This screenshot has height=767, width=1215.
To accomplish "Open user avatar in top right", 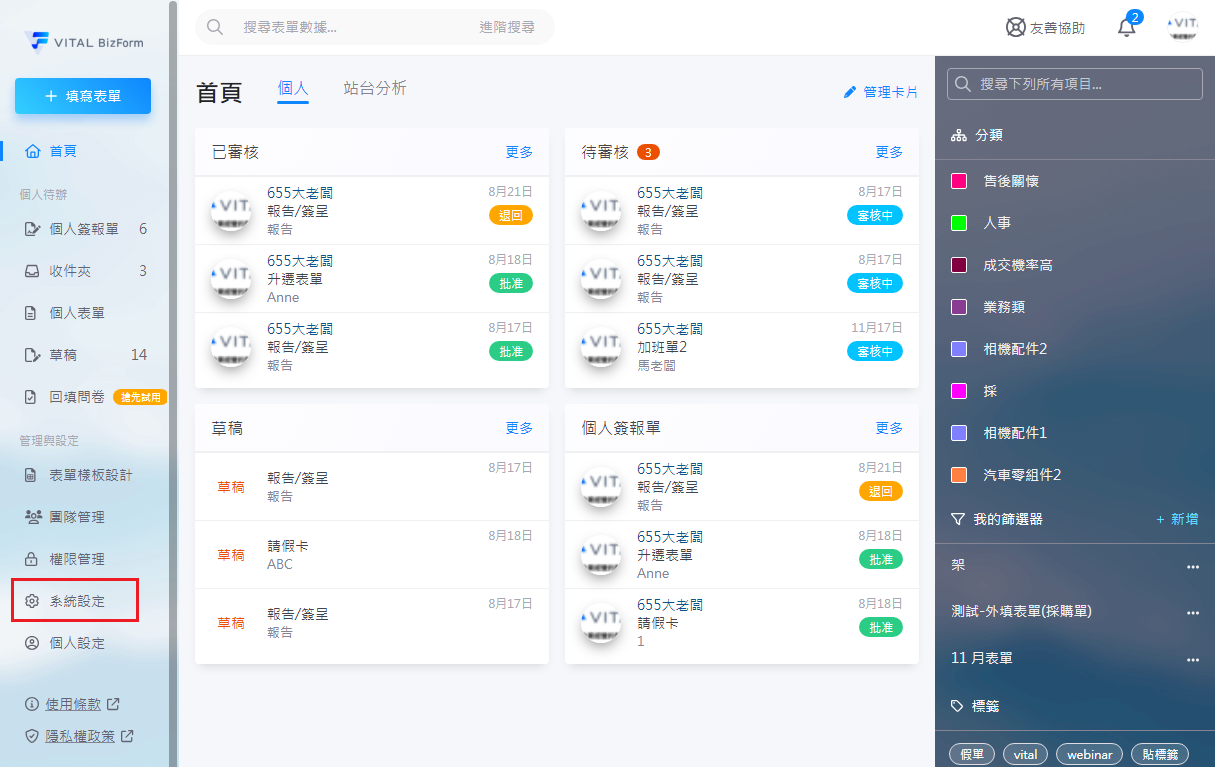I will pos(1184,27).
